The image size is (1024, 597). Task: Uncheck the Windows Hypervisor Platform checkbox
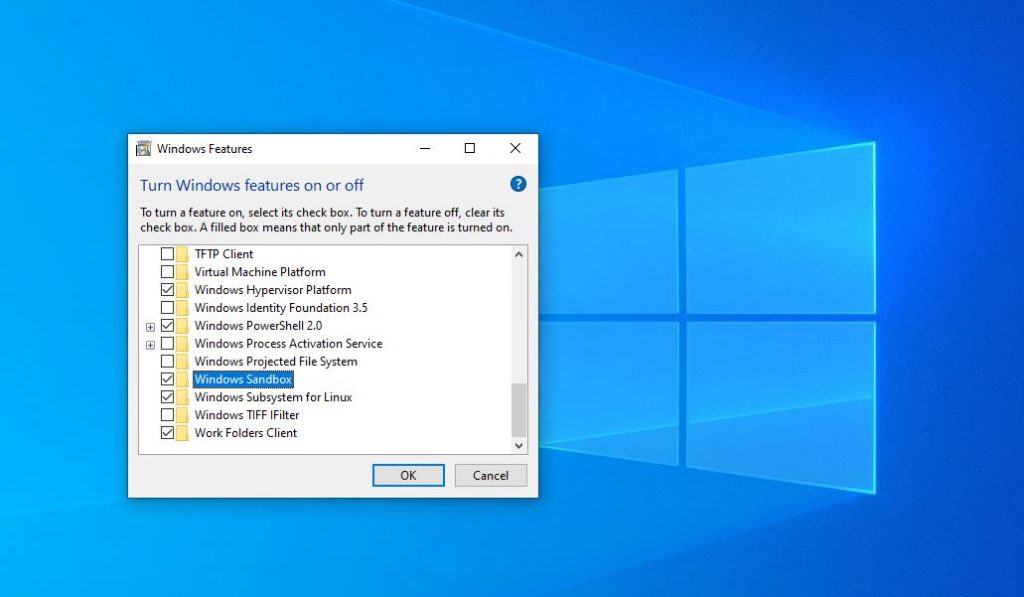coord(167,290)
